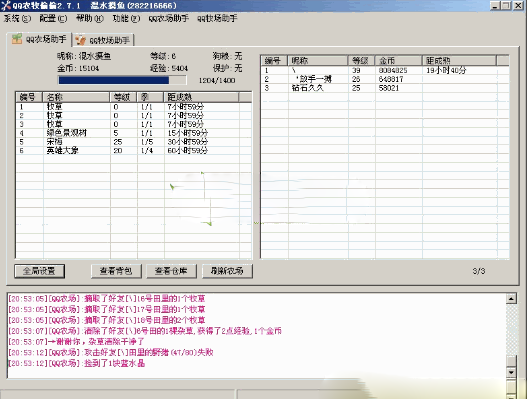Maximize the window
The height and width of the screenshot is (399, 527).
click(506, 5)
